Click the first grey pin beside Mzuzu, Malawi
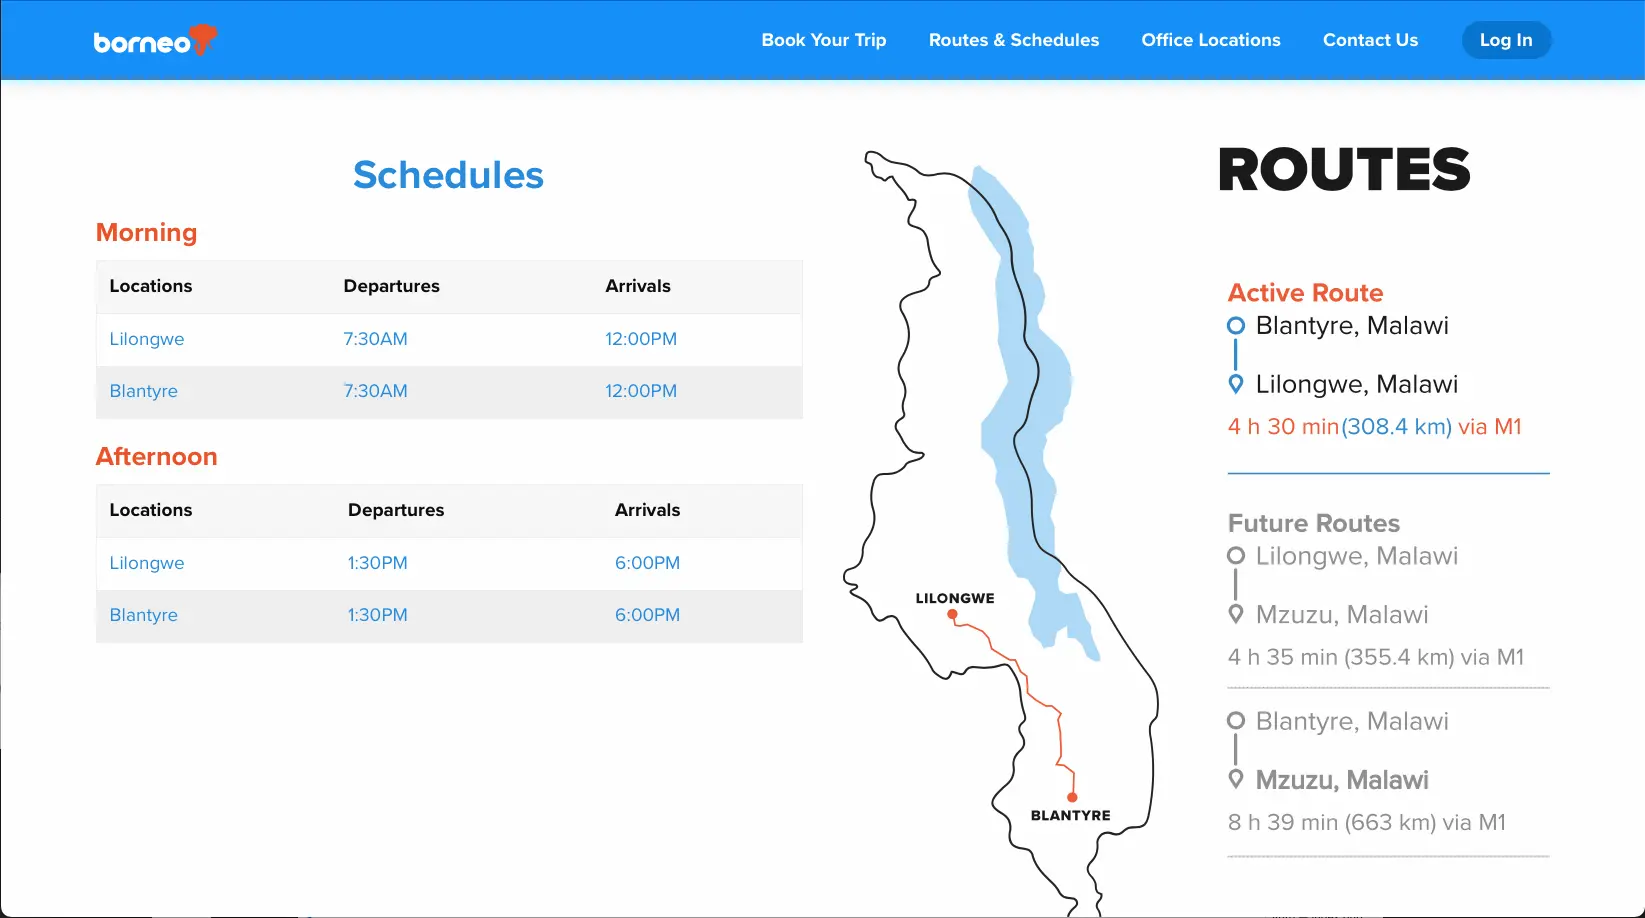The height and width of the screenshot is (918, 1645). (1236, 614)
